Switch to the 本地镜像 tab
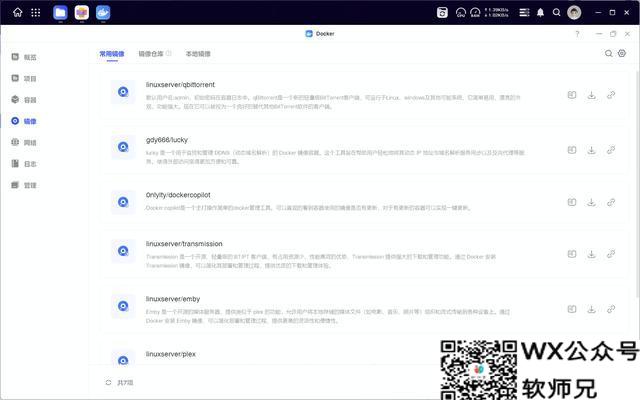Image resolution: width=640 pixels, height=400 pixels. pyautogui.click(x=198, y=54)
